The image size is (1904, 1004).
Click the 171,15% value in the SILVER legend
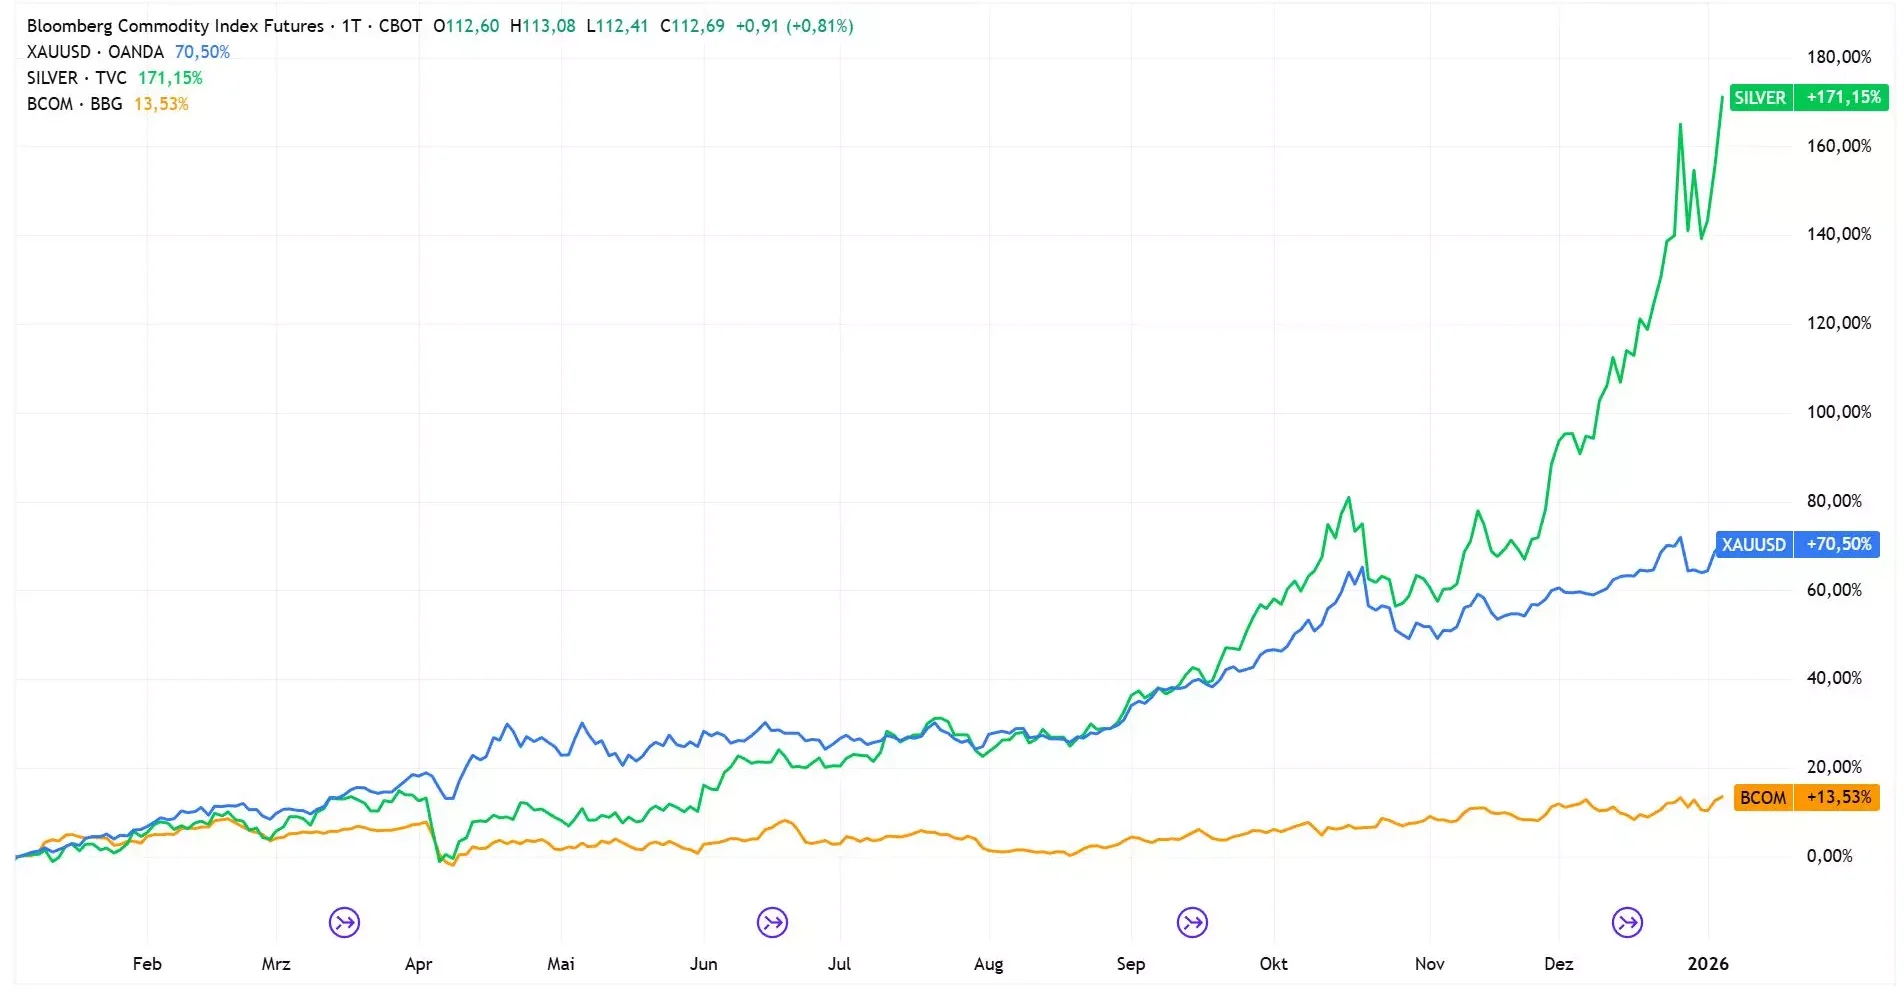[170, 78]
